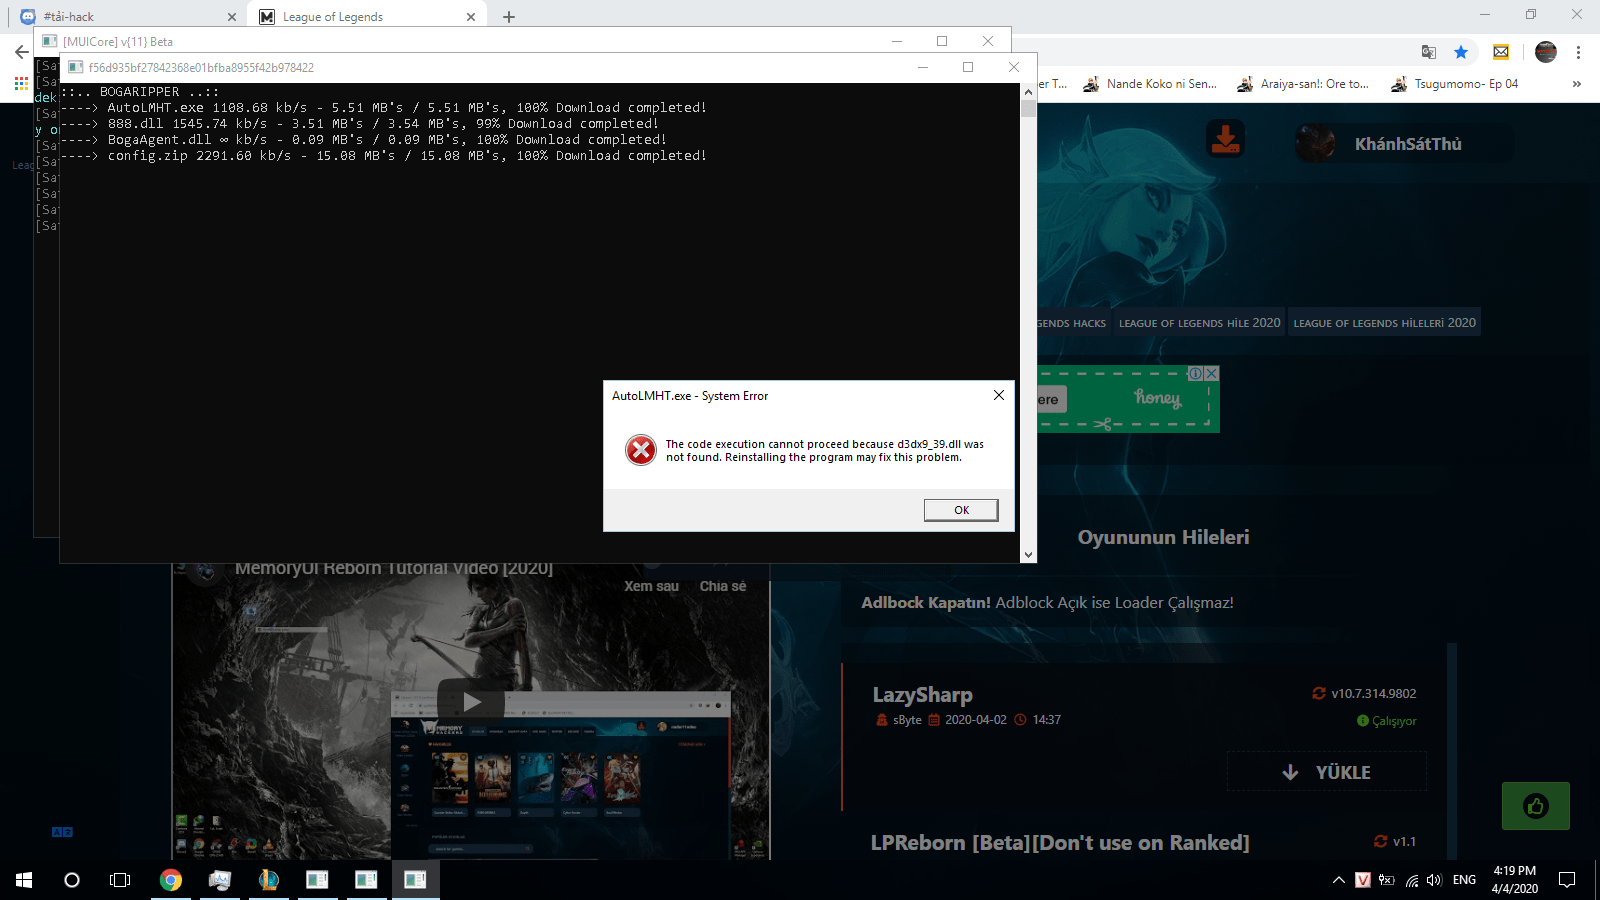Click the translate page icon in address bar
This screenshot has width=1600, height=900.
(1429, 52)
